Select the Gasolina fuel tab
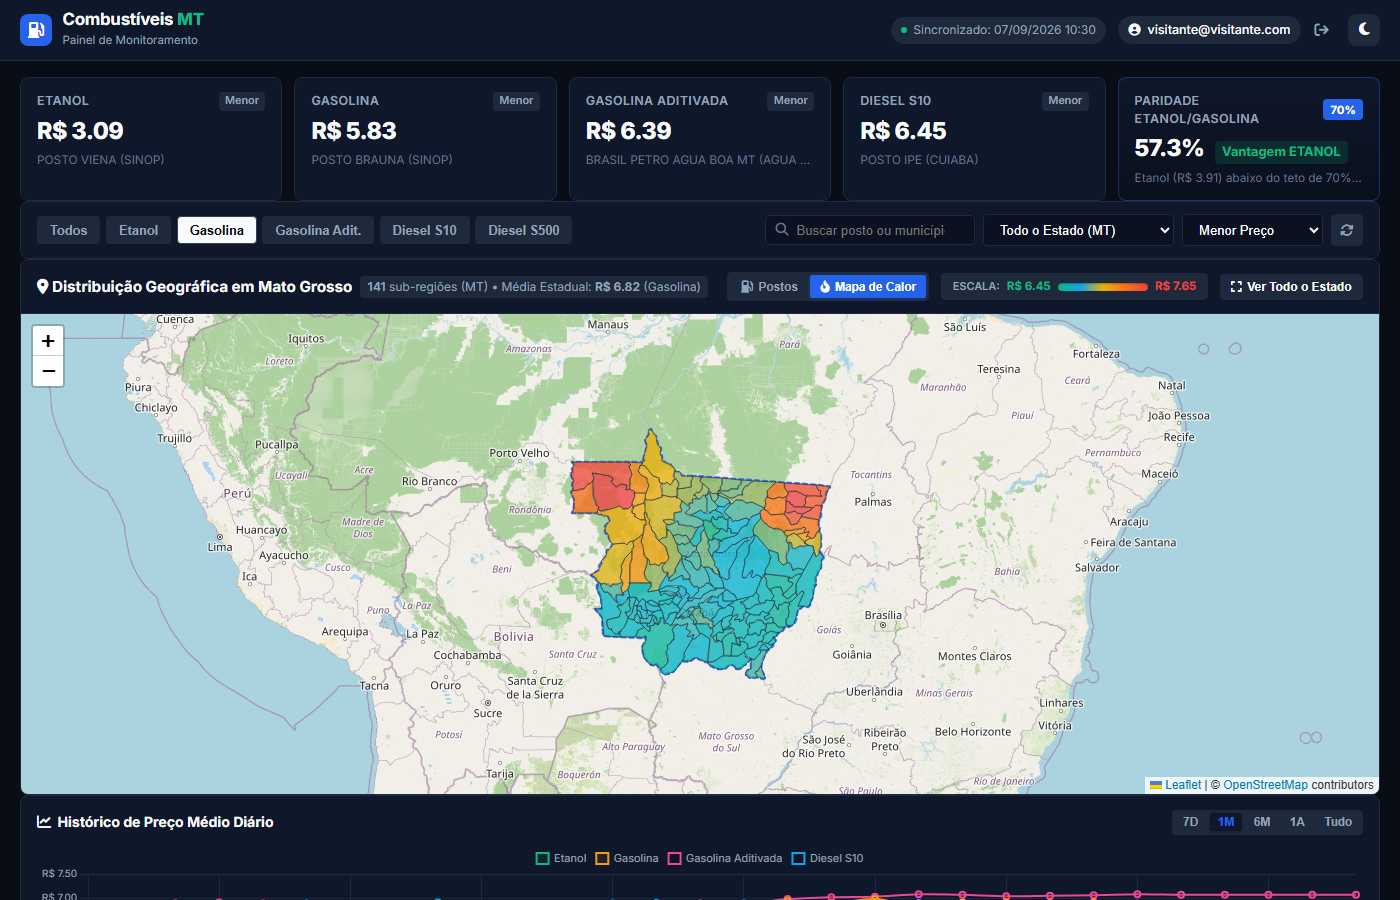Screen dimensions: 1400x900 pyautogui.click(x=217, y=230)
